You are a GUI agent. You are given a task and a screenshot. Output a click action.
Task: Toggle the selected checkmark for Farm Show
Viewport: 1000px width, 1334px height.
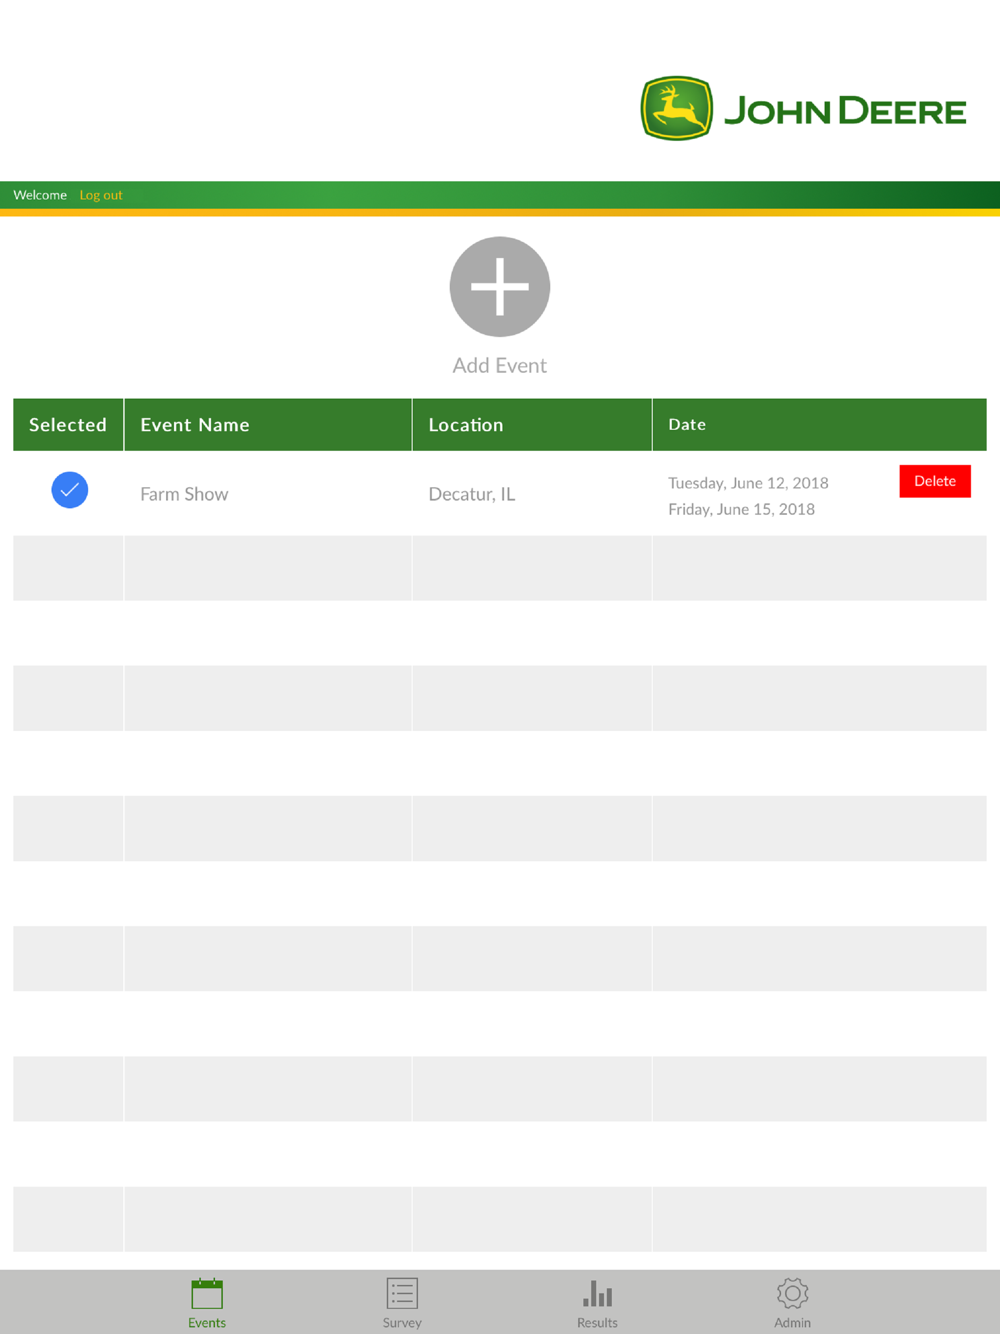coord(70,490)
